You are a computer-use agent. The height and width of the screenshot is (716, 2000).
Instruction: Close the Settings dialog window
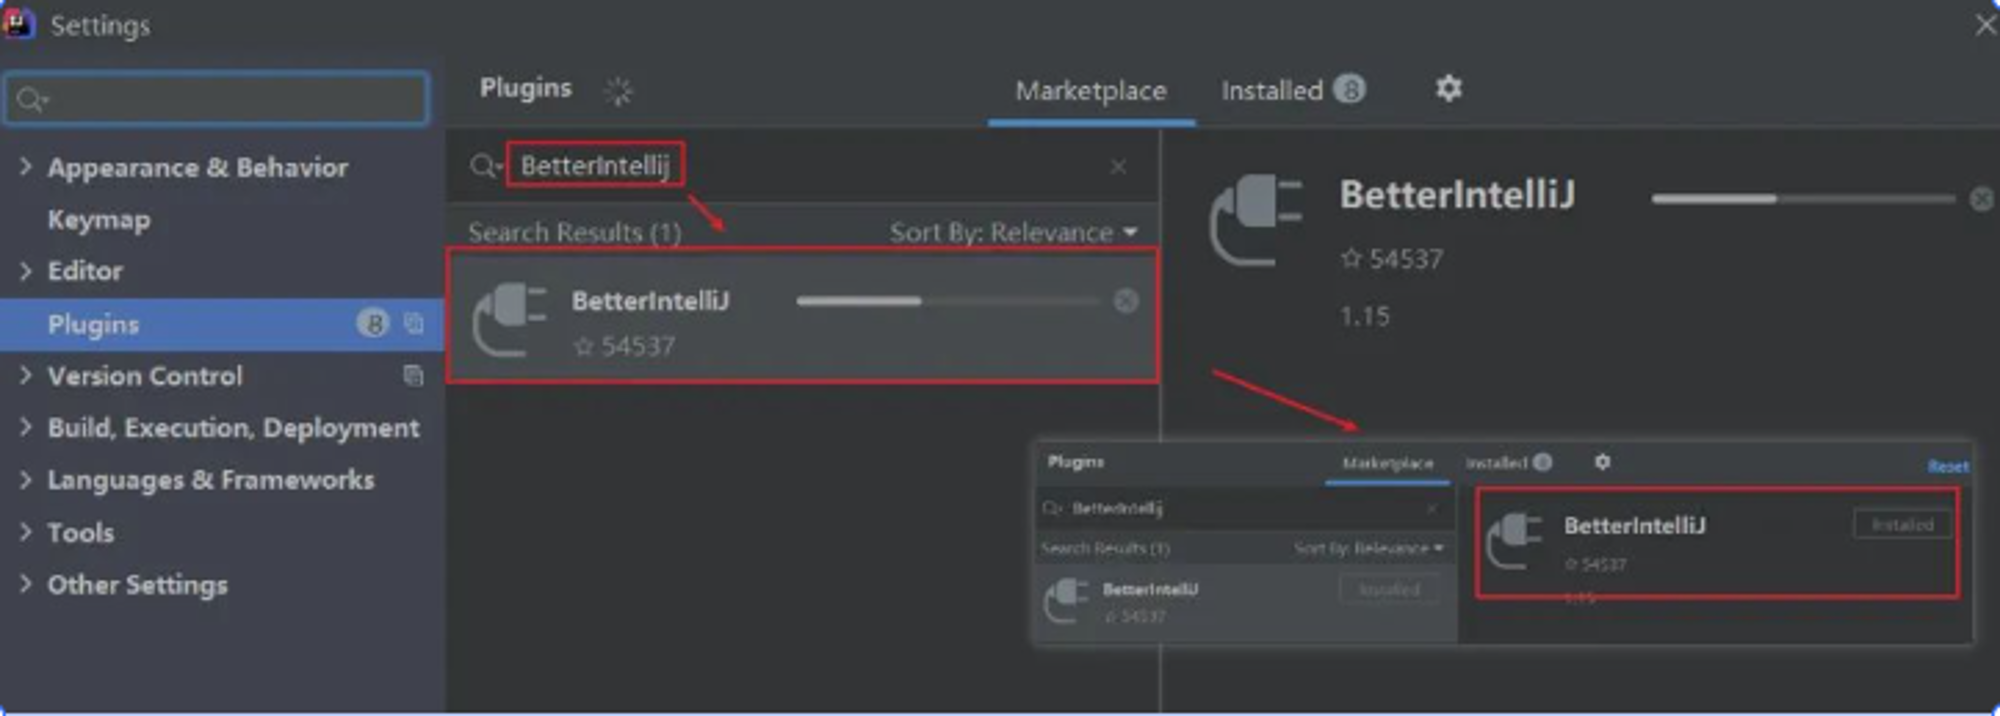[x=1986, y=24]
